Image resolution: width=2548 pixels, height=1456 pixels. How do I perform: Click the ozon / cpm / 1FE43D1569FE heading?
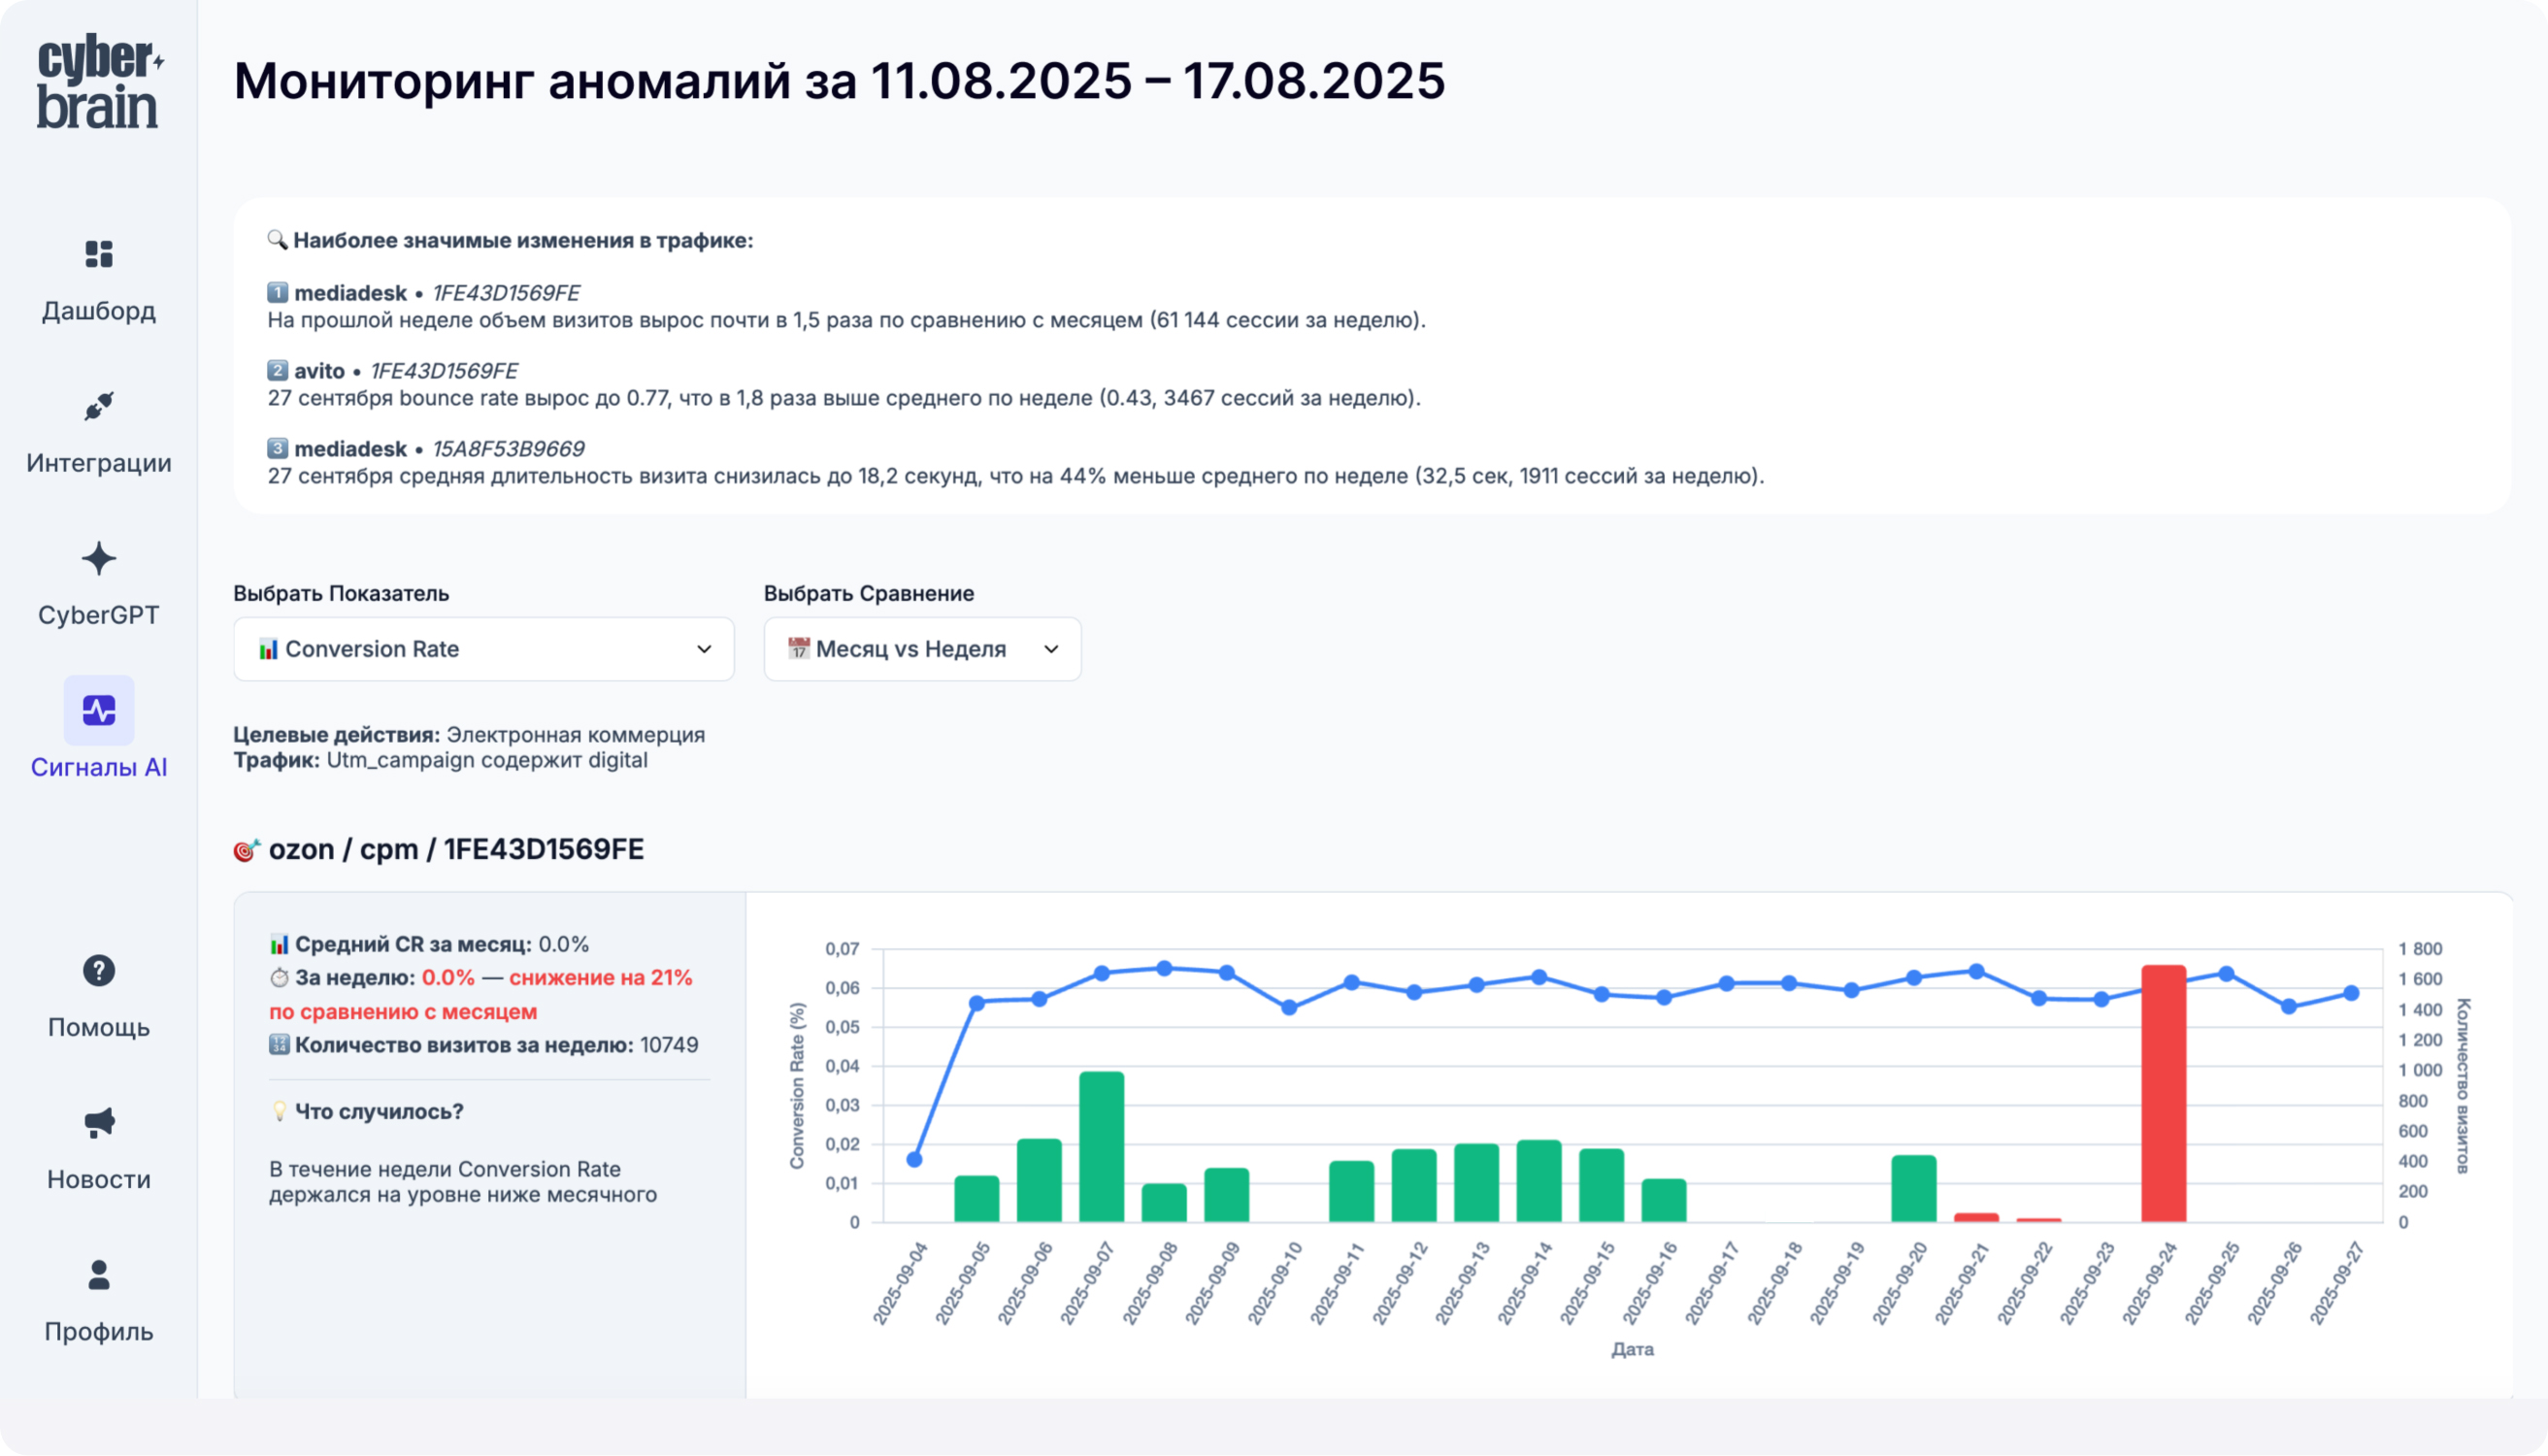pos(456,850)
